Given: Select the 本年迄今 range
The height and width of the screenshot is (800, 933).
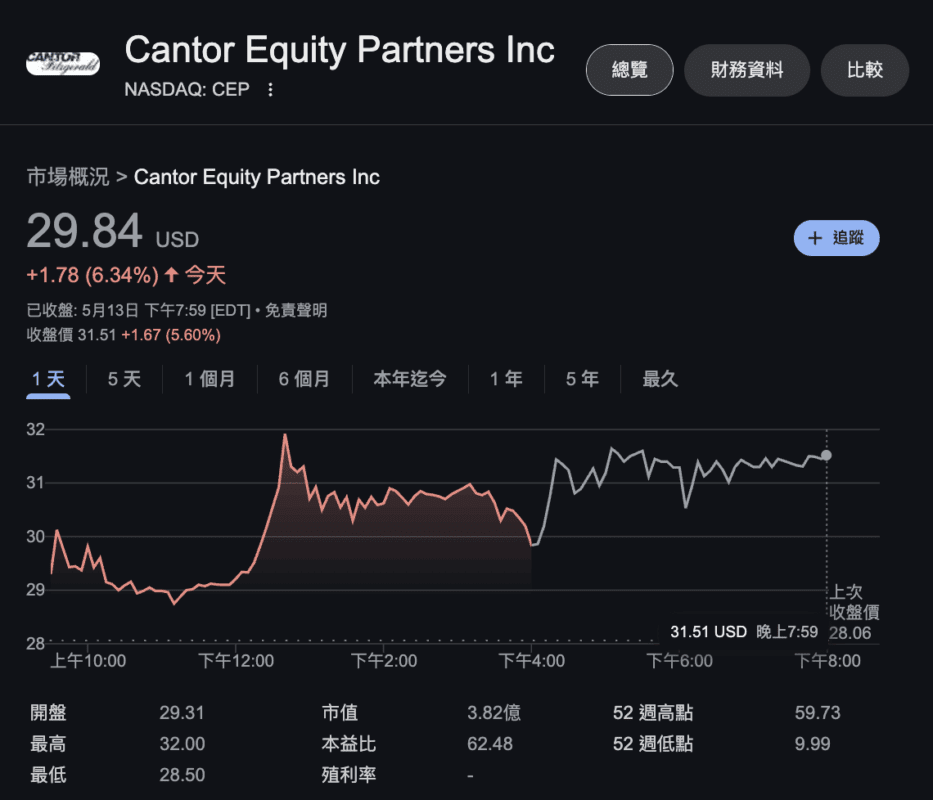Looking at the screenshot, I should [x=410, y=379].
